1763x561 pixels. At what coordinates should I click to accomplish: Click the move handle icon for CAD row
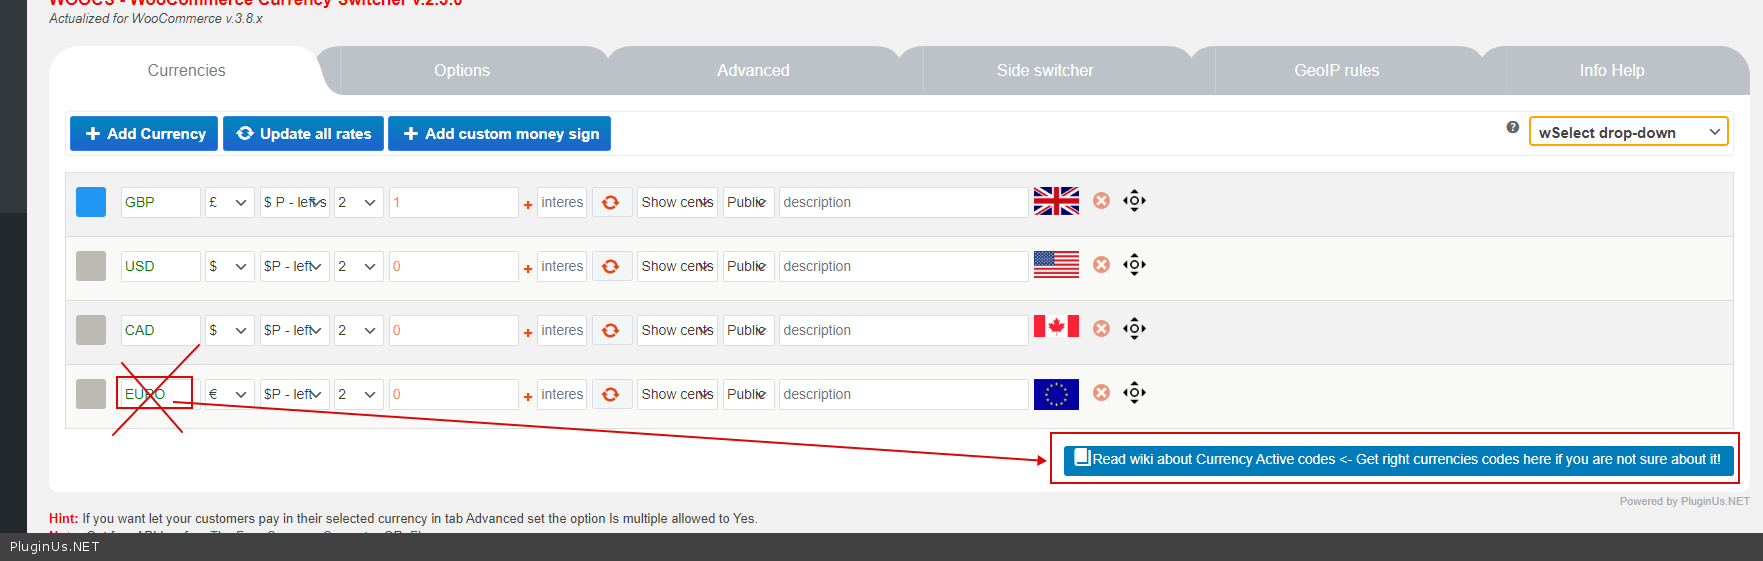click(x=1134, y=329)
